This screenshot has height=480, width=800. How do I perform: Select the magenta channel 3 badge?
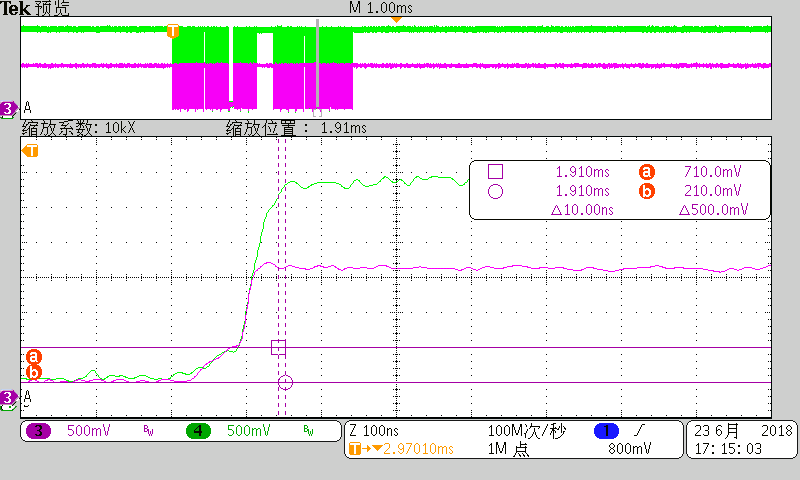click(38, 431)
